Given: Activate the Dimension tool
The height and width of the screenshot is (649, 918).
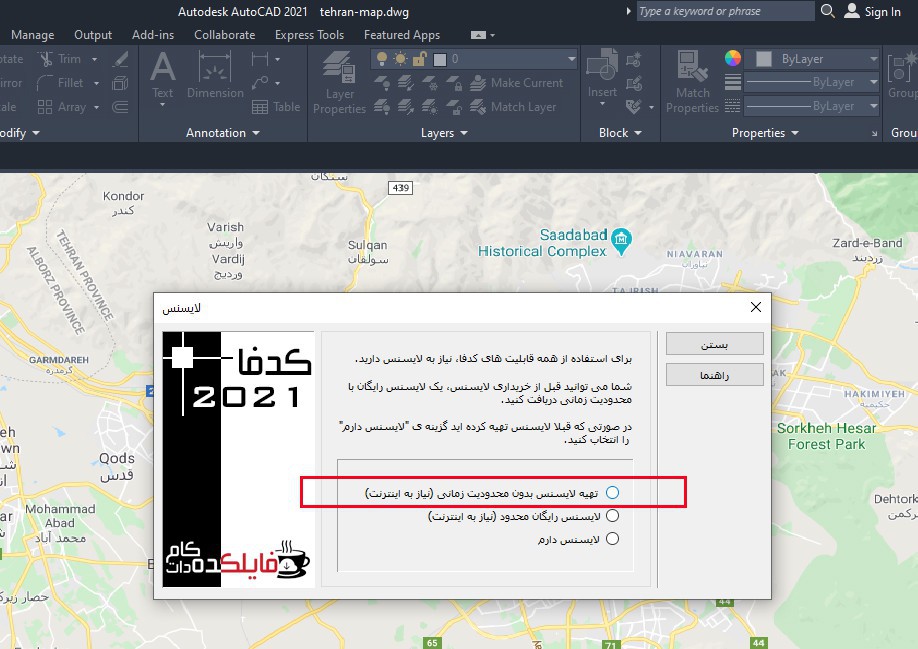Looking at the screenshot, I should tap(215, 75).
